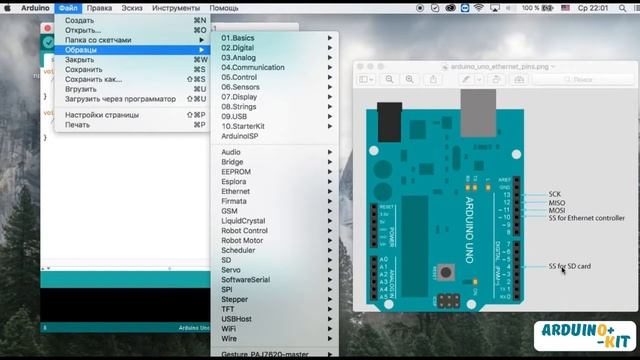Select the highlighted Образцы entry
The image size is (640, 360).
click(132, 50)
